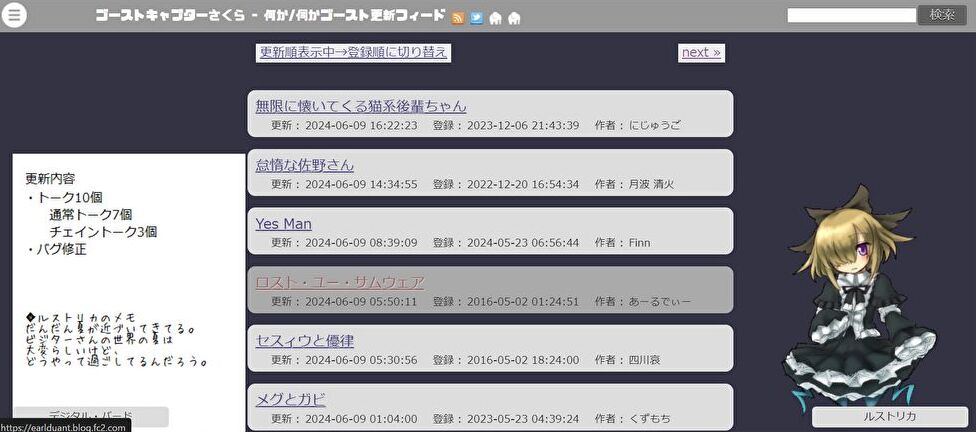This screenshot has height=432, width=976.
Task: Select registration date 2022-12-20 16:54:34
Action: coord(523,184)
